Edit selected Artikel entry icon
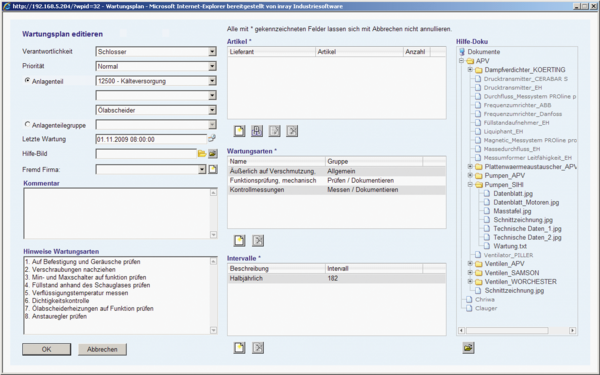This screenshot has width=600, height=375. [274, 131]
